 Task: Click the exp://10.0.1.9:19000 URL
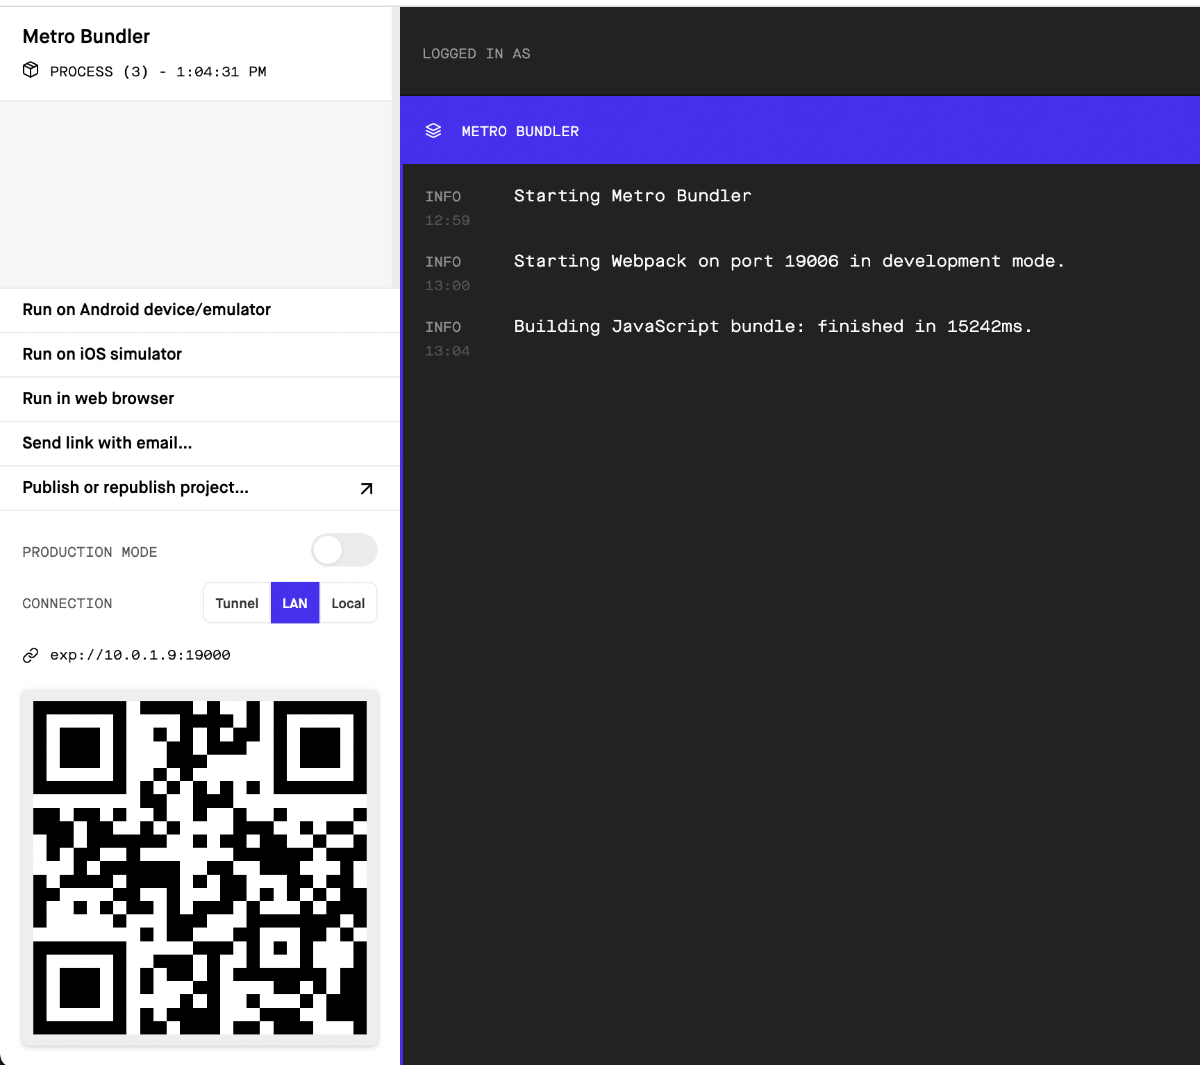[140, 655]
